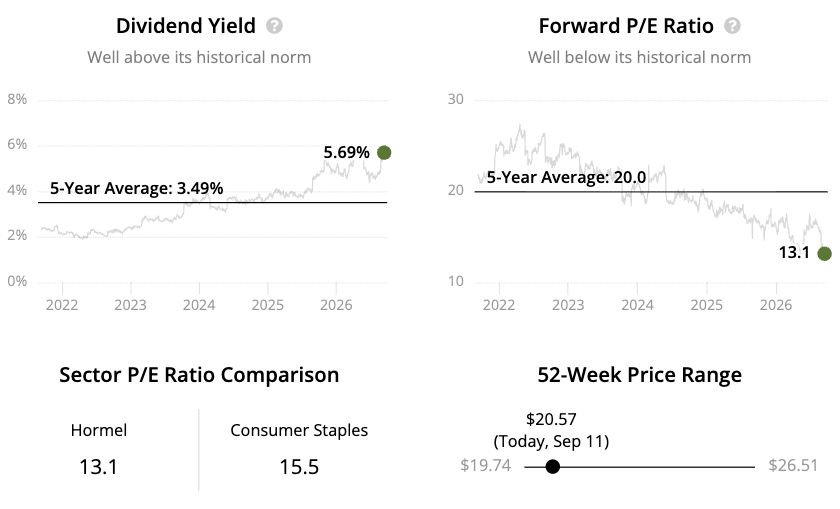This screenshot has width=840, height=509.
Task: Click the Hormel P/E value 13.1
Action: pos(99,467)
